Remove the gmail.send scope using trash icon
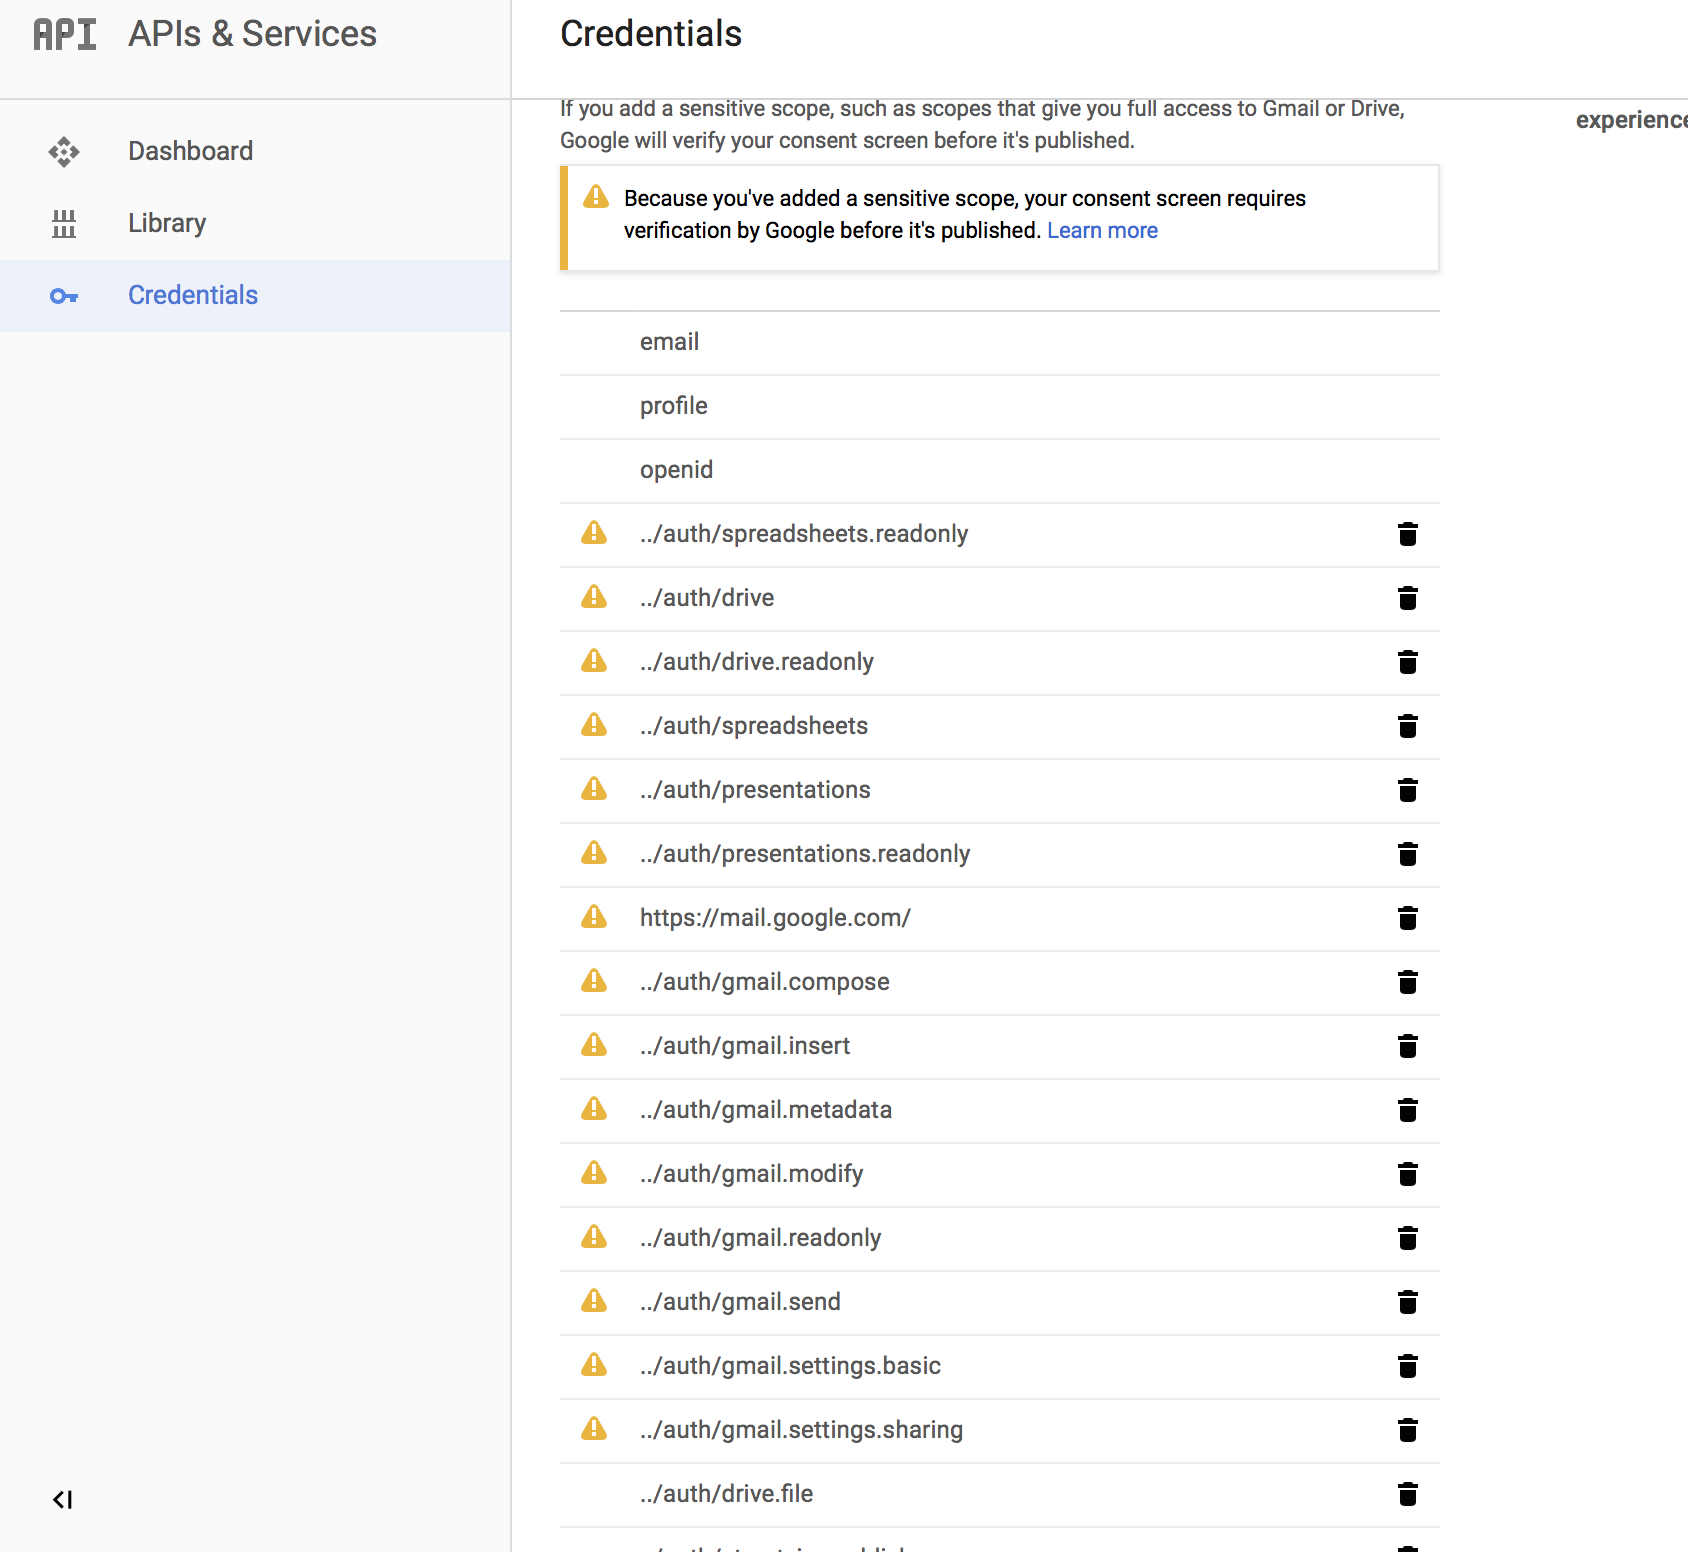 (1407, 1302)
